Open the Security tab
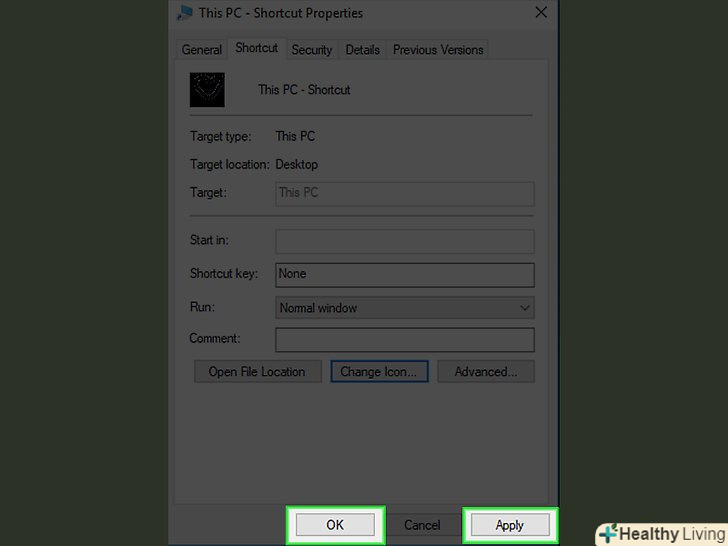 point(312,50)
